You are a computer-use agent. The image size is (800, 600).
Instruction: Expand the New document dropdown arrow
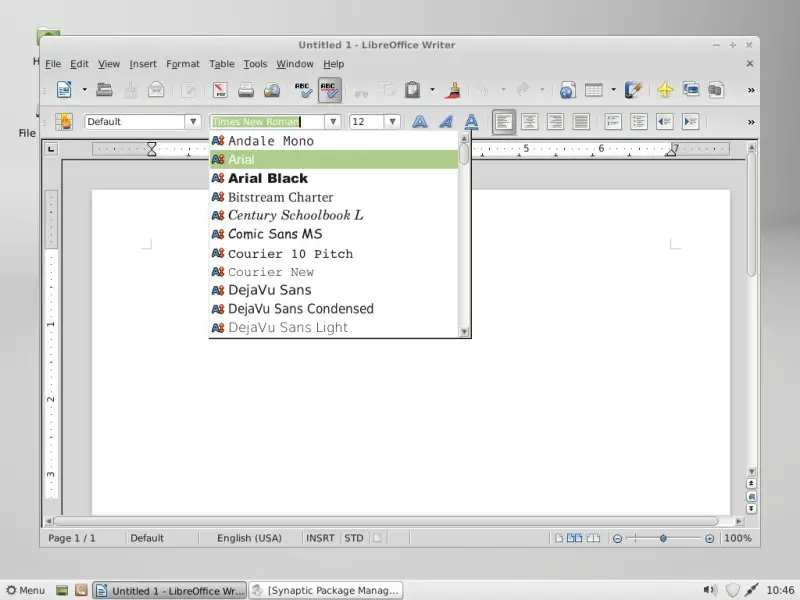coord(84,90)
